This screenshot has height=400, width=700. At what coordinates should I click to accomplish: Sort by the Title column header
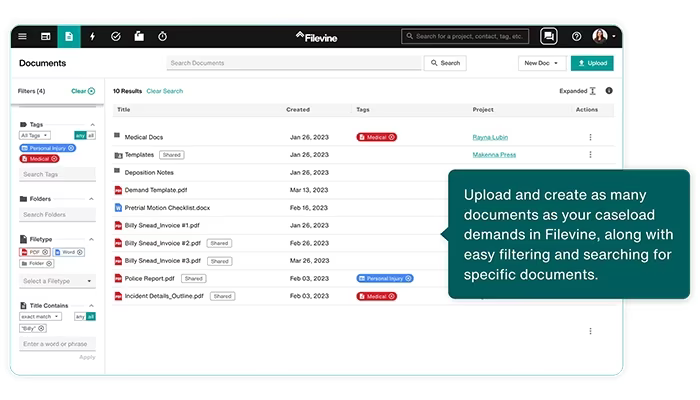[123, 109]
